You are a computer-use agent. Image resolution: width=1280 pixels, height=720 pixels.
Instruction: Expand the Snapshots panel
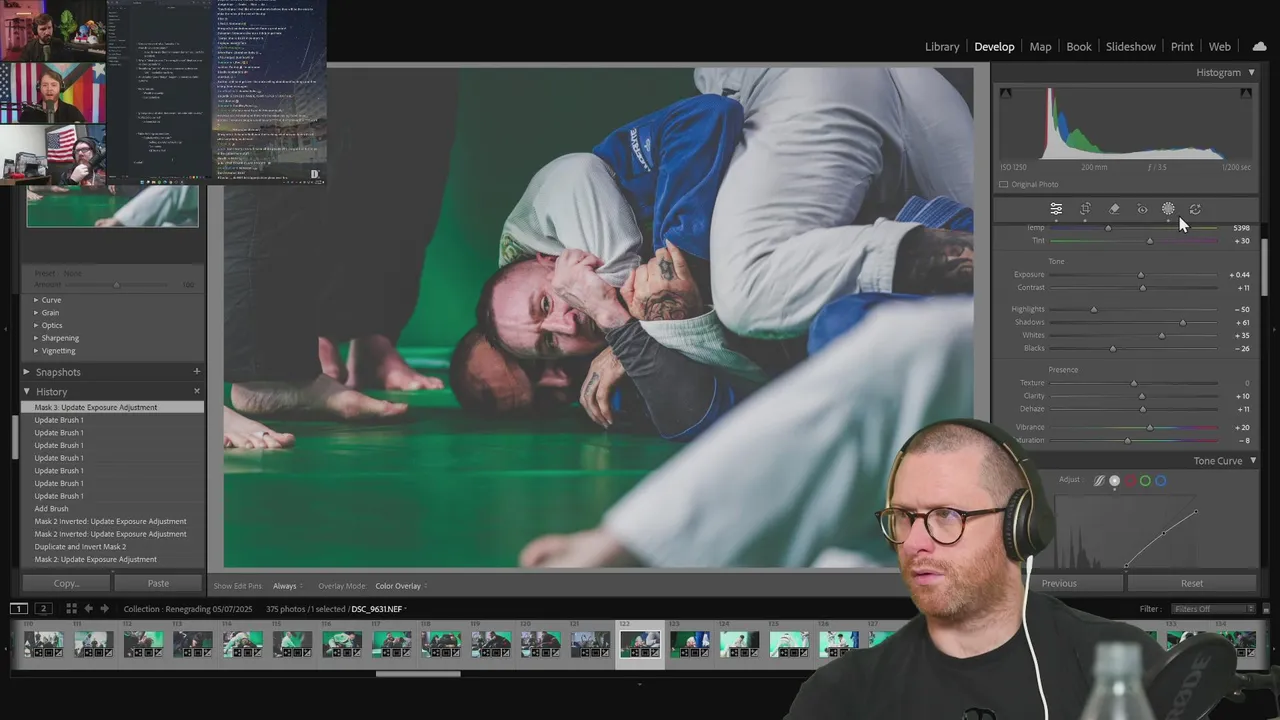tap(27, 372)
